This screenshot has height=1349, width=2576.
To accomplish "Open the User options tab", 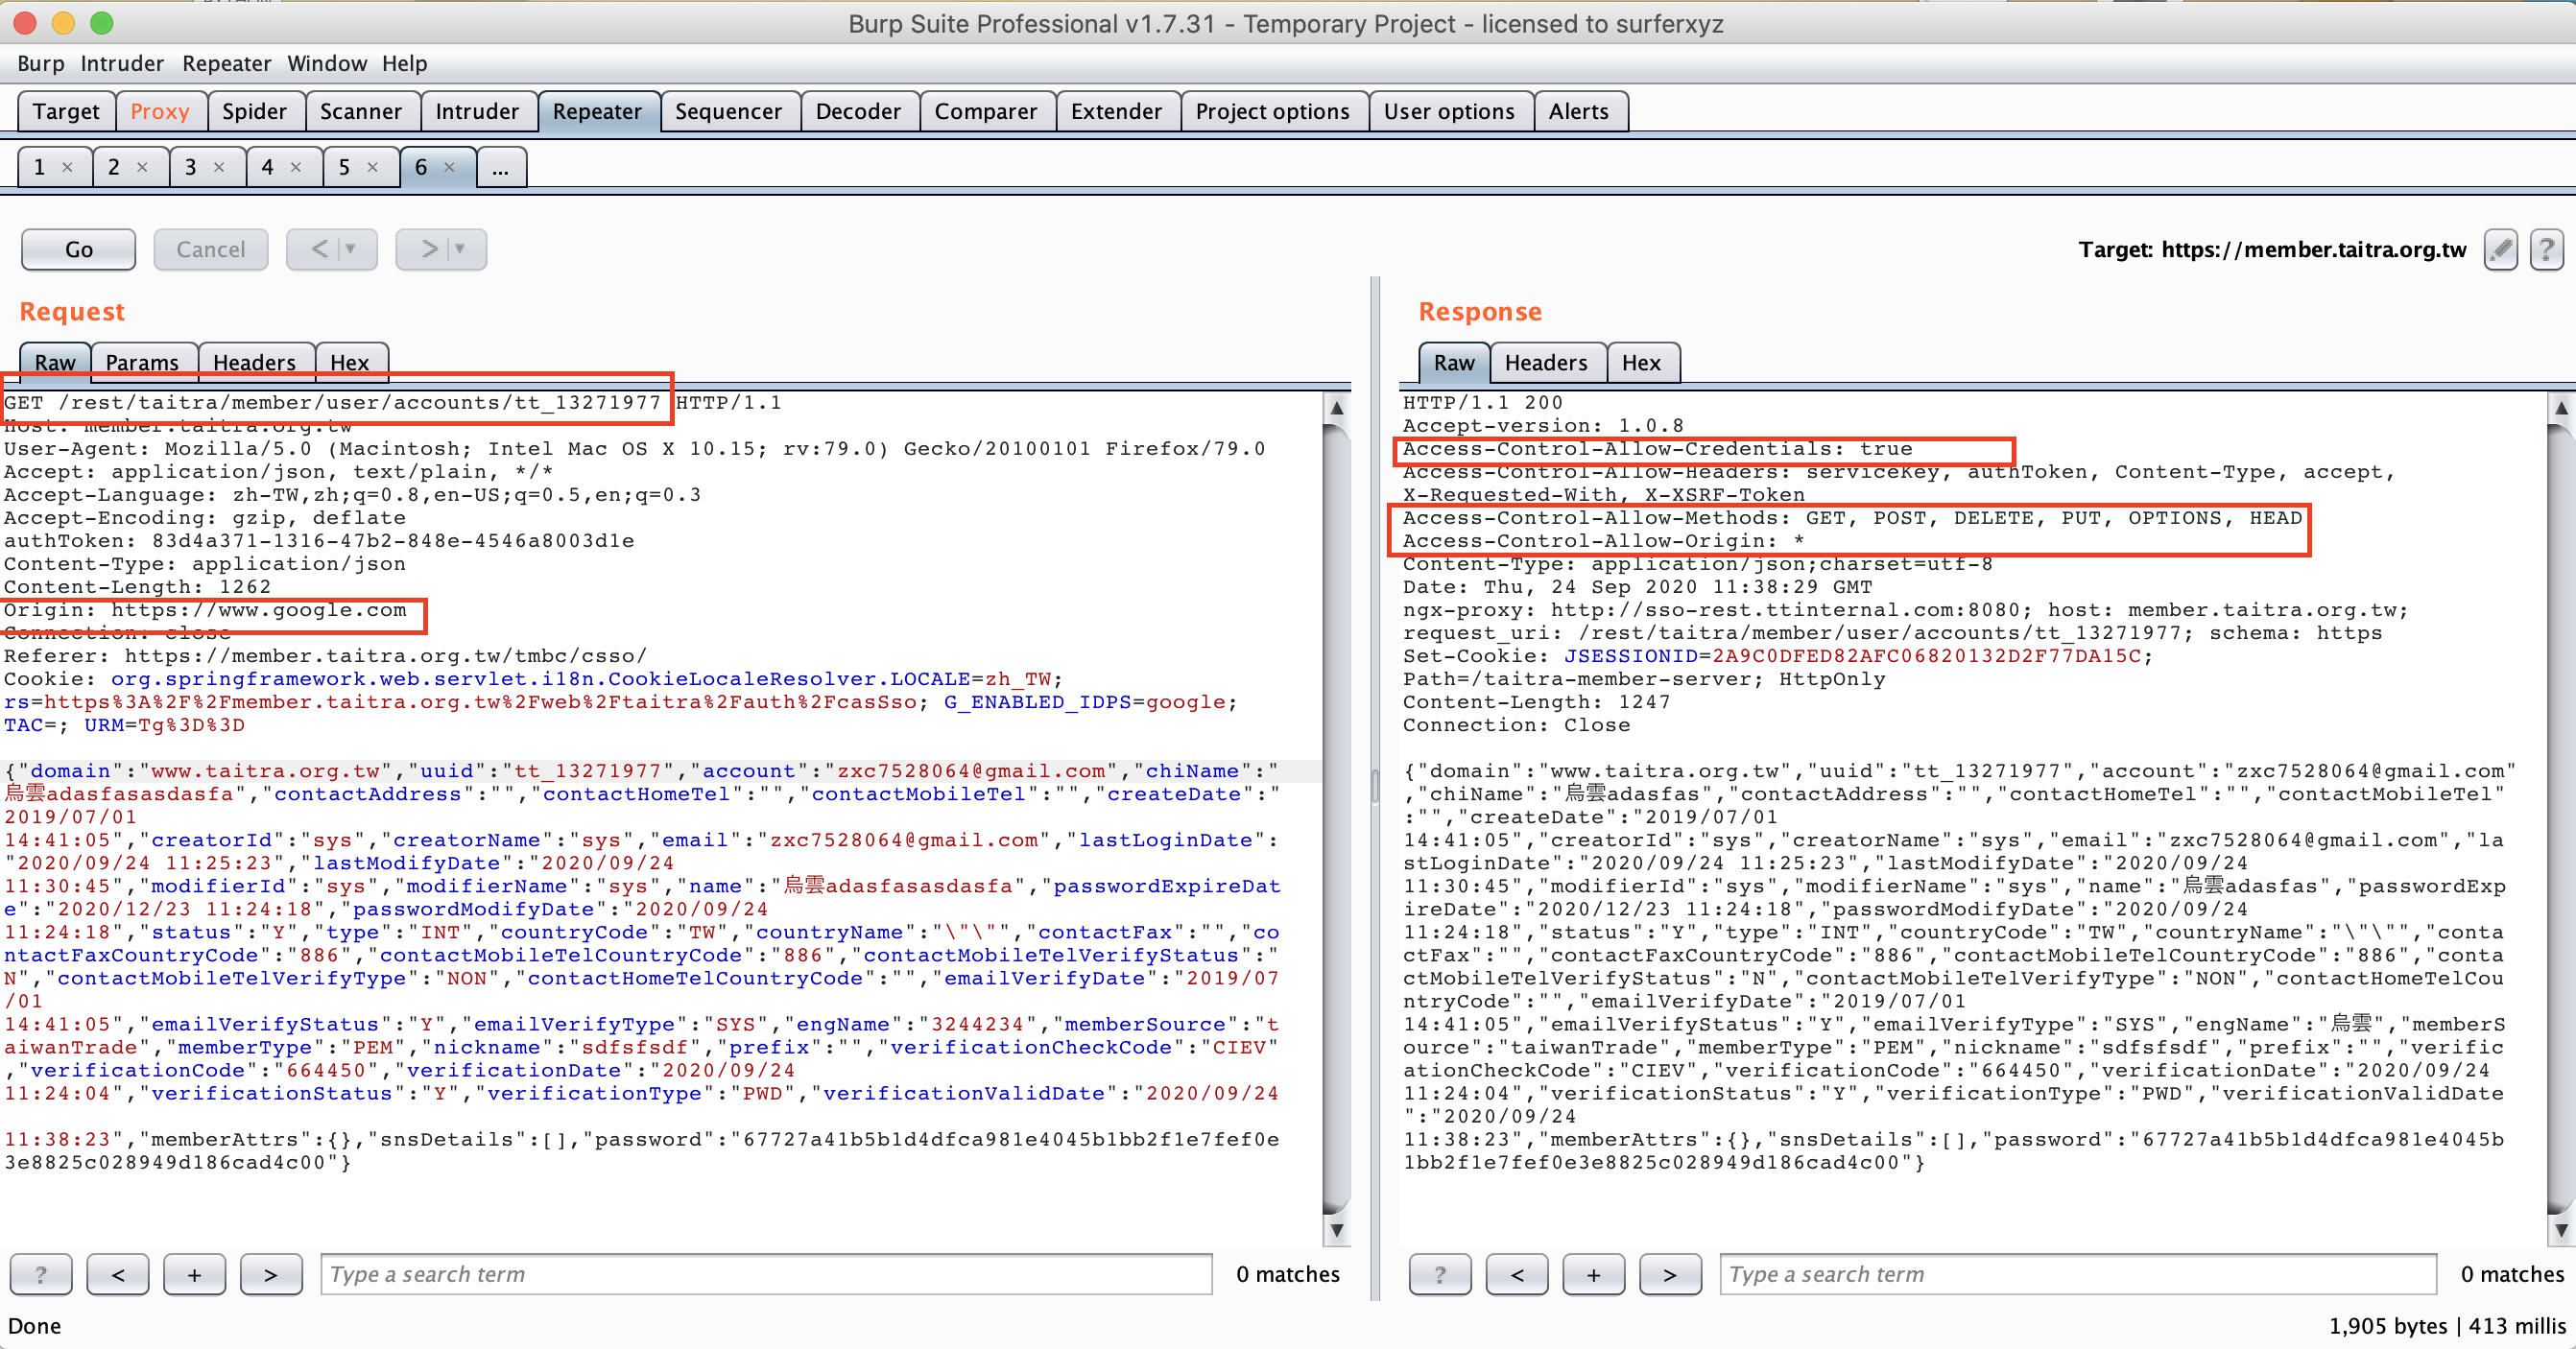I will point(1449,111).
